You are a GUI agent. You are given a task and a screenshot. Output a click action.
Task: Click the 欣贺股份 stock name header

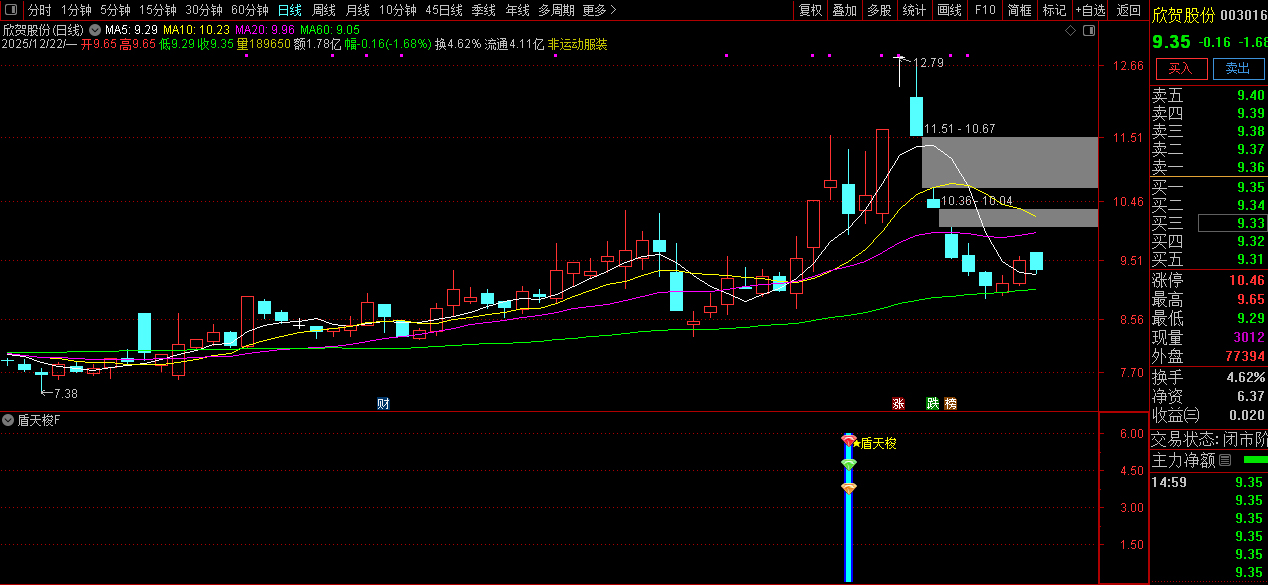[x=1184, y=14]
